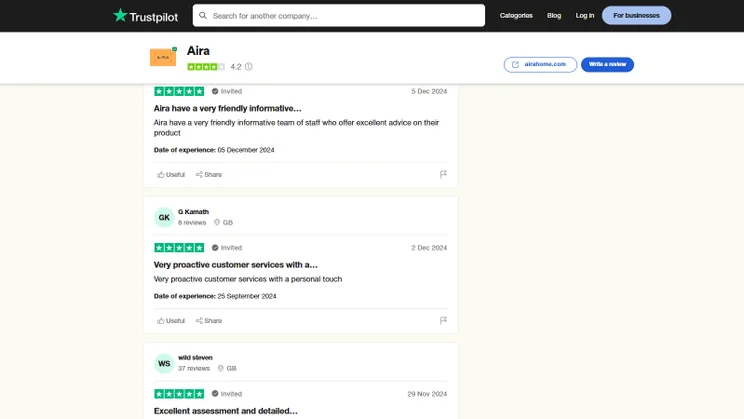Click the five-star rating on 29 Nov review
The height and width of the screenshot is (419, 744).
tap(179, 394)
